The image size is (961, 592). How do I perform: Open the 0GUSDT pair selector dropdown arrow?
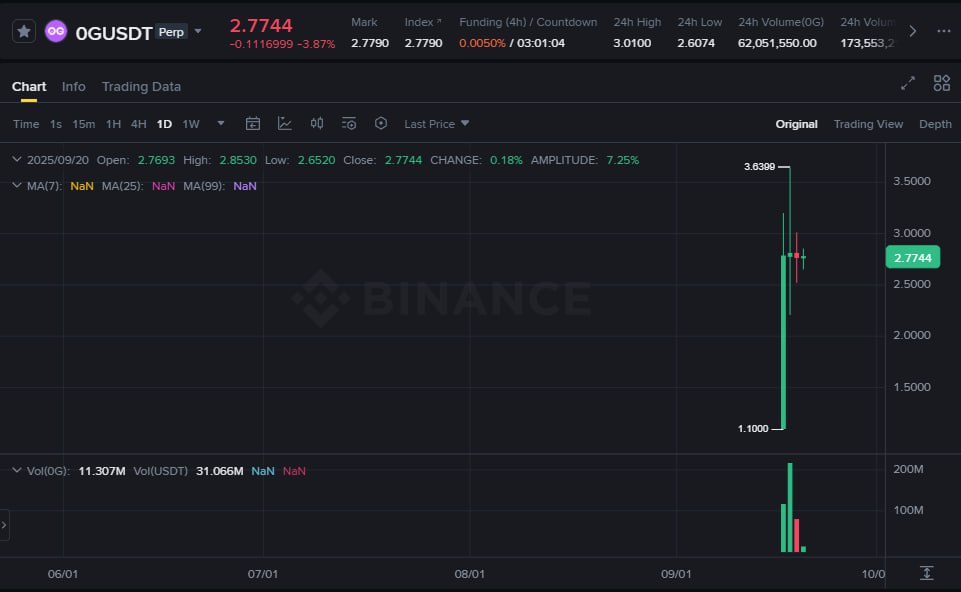[x=198, y=31]
